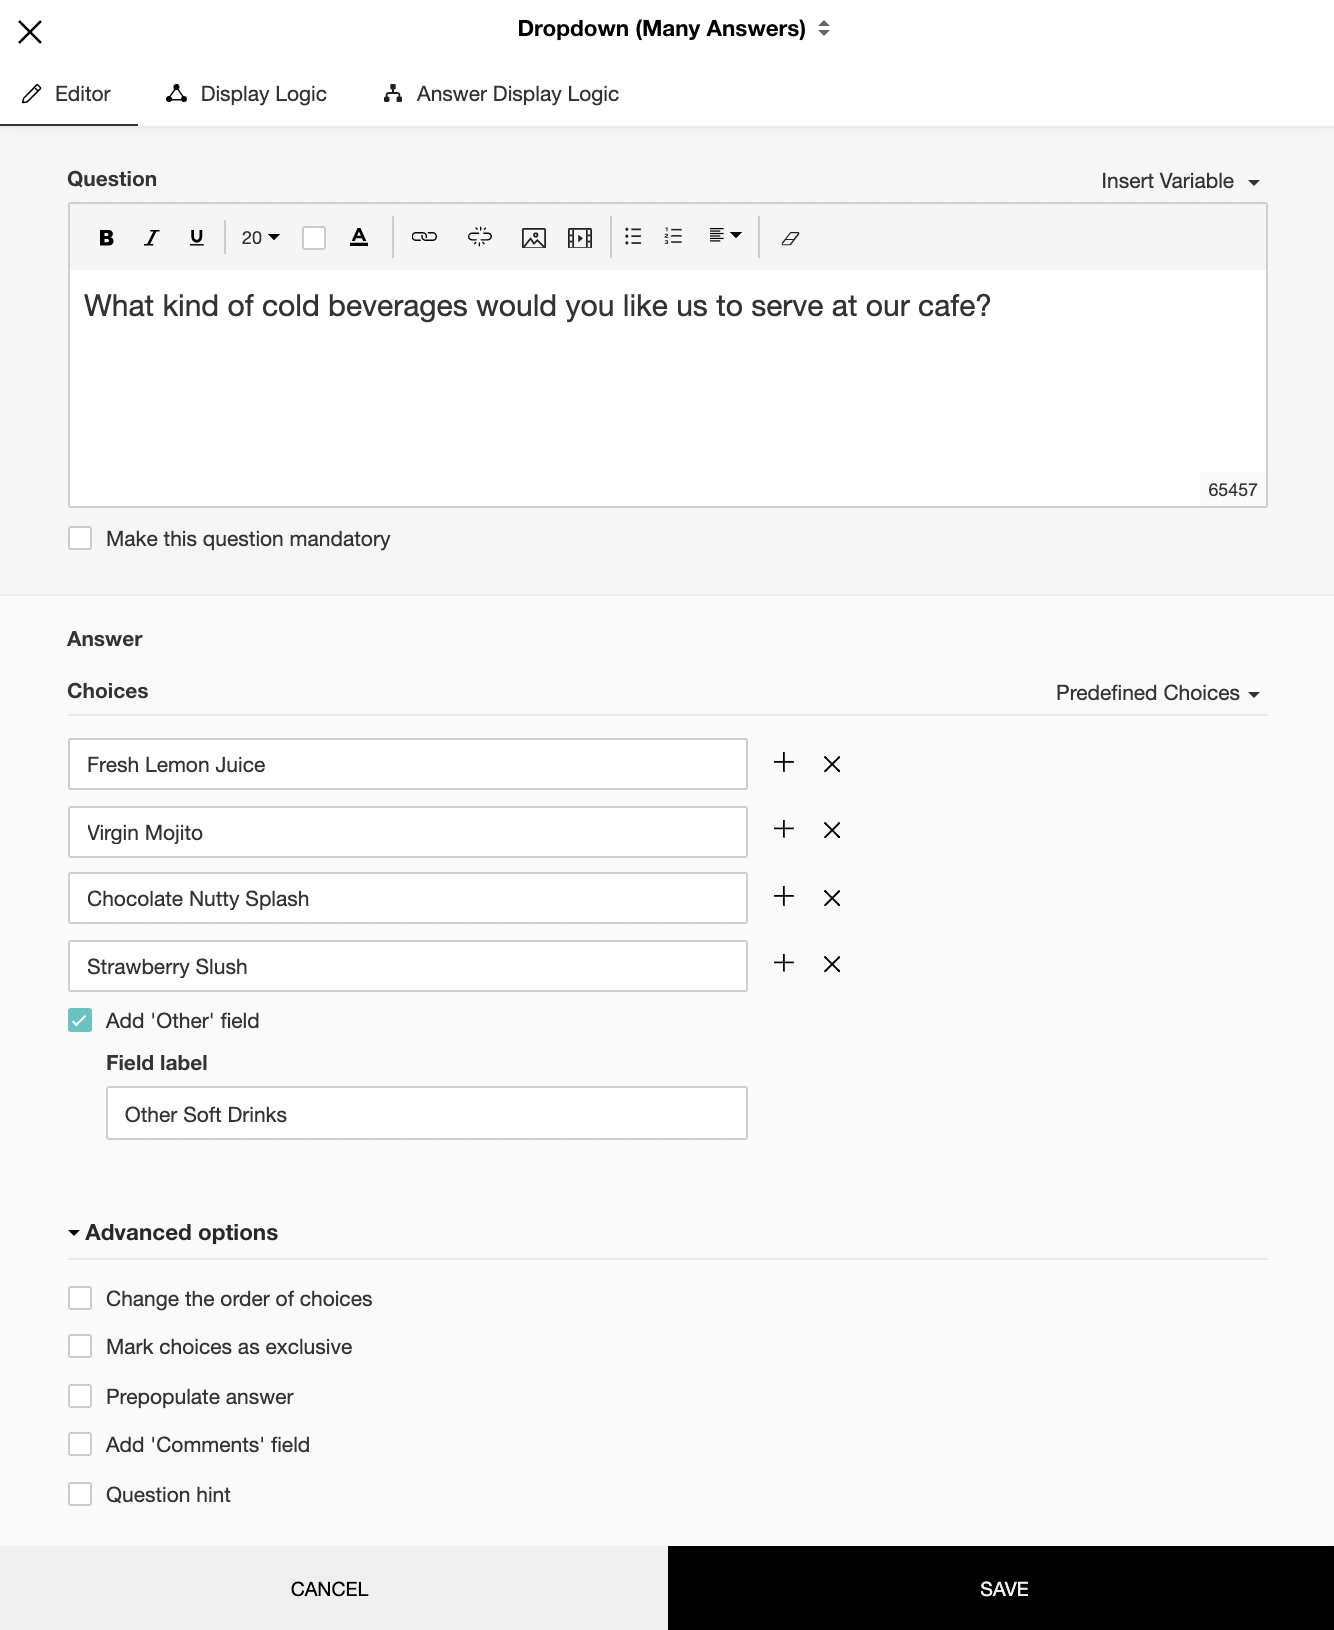Screen dimensions: 1334x1630
Task: Collapse the Advanced options section
Action: 172,1232
